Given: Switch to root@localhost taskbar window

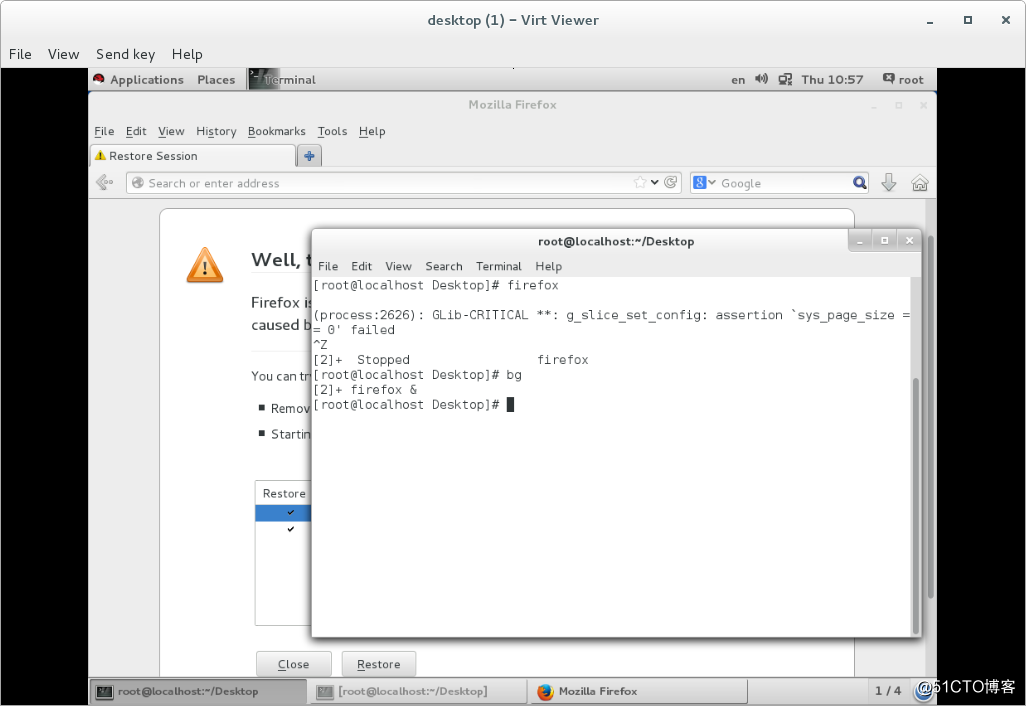Looking at the screenshot, I should (198, 691).
